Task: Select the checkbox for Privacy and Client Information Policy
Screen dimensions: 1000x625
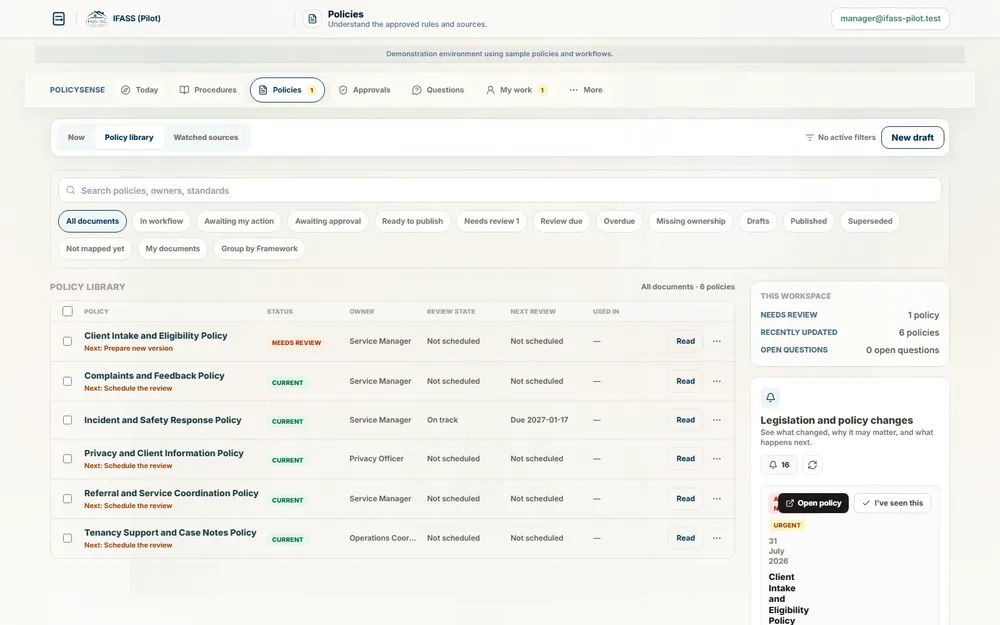Action: coord(68,459)
